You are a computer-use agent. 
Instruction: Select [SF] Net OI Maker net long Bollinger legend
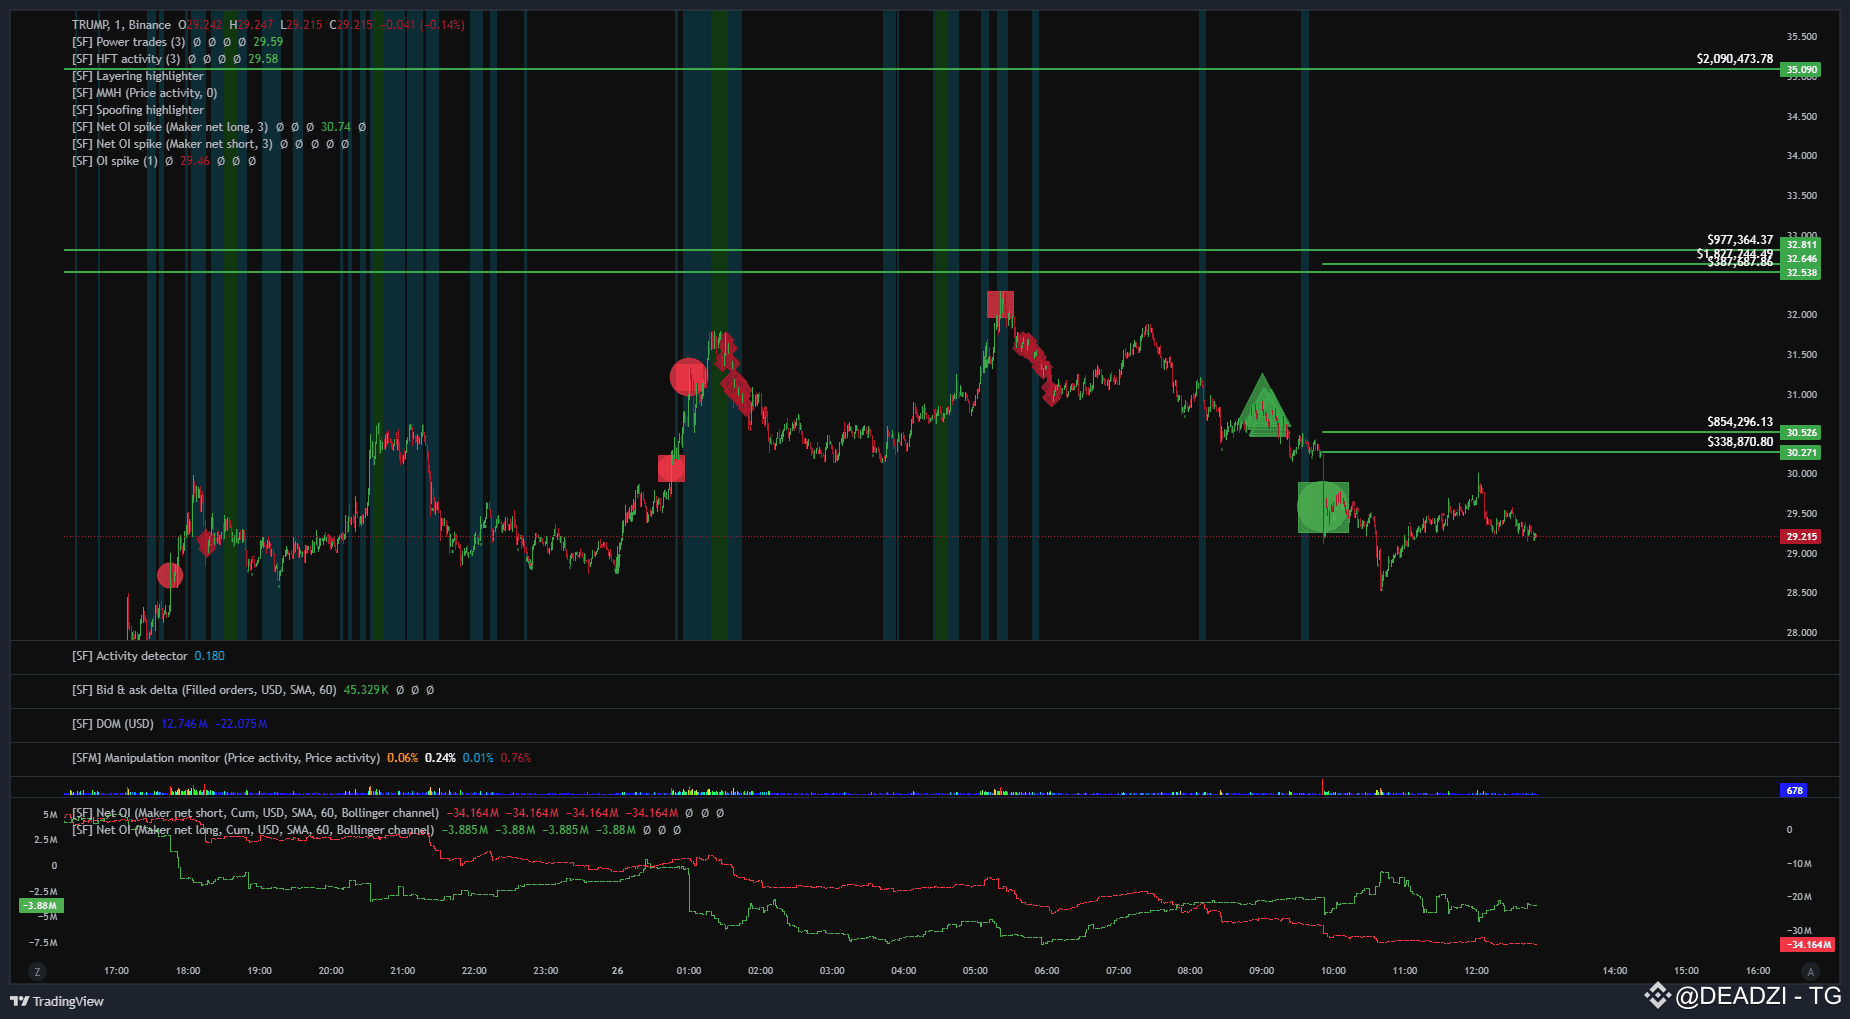click(253, 830)
